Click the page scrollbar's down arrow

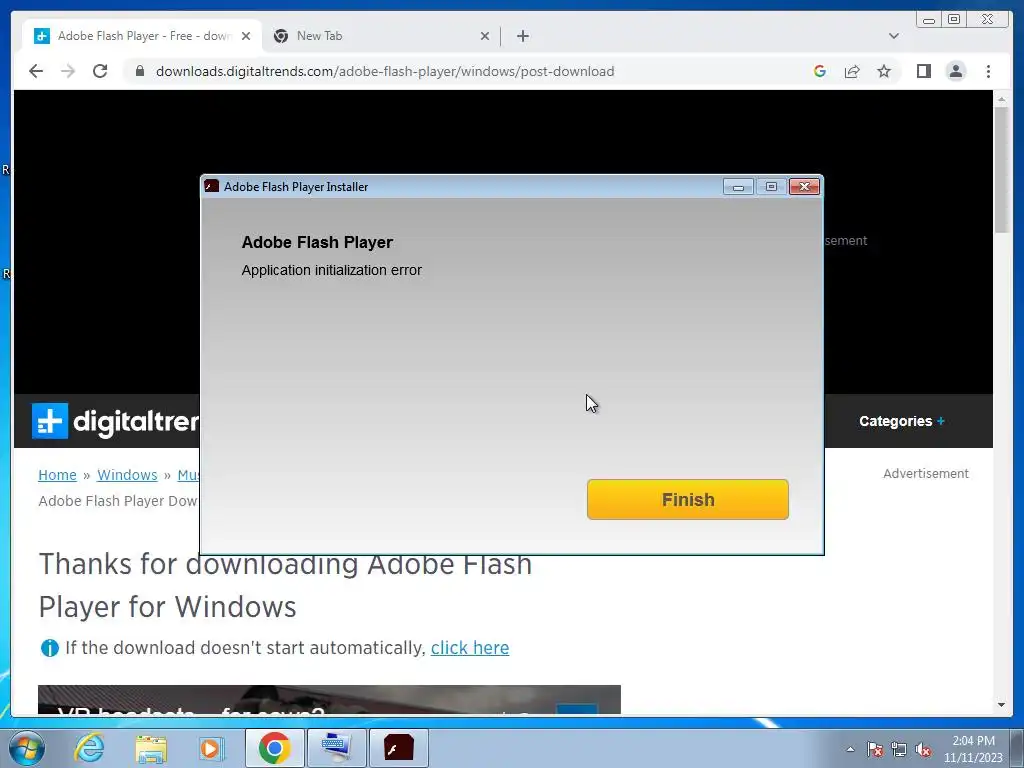[1002, 705]
